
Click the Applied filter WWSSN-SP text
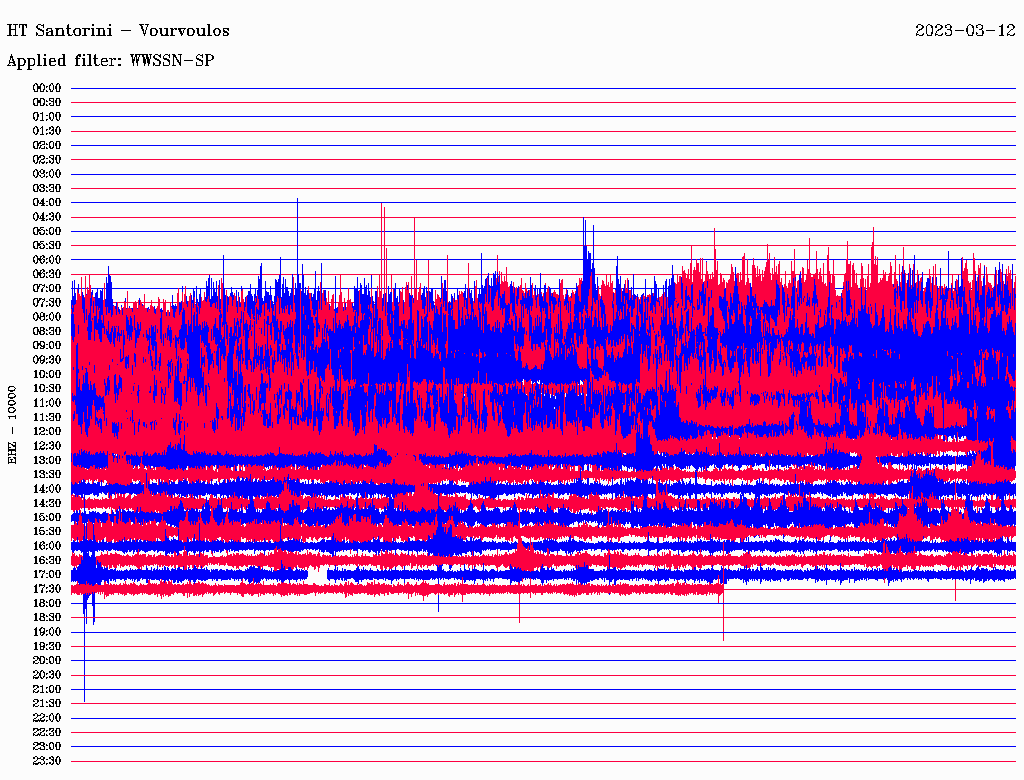[x=110, y=61]
